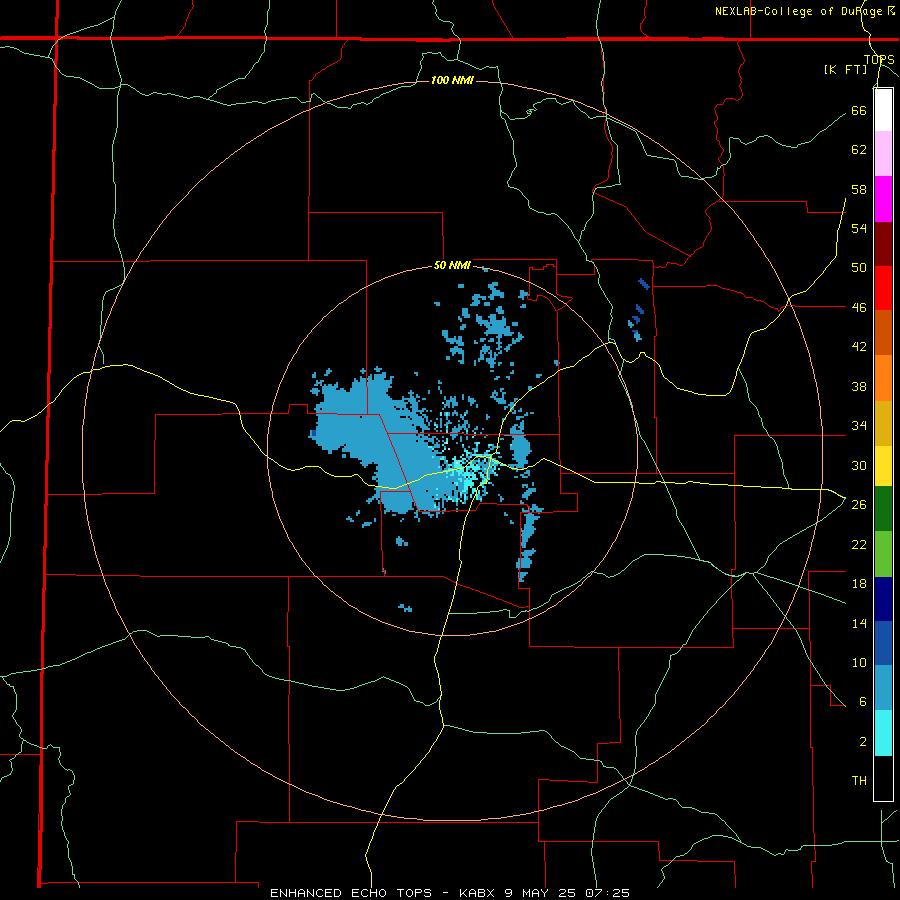The height and width of the screenshot is (900, 900).
Task: Click the '42' legend value
Action: click(859, 347)
